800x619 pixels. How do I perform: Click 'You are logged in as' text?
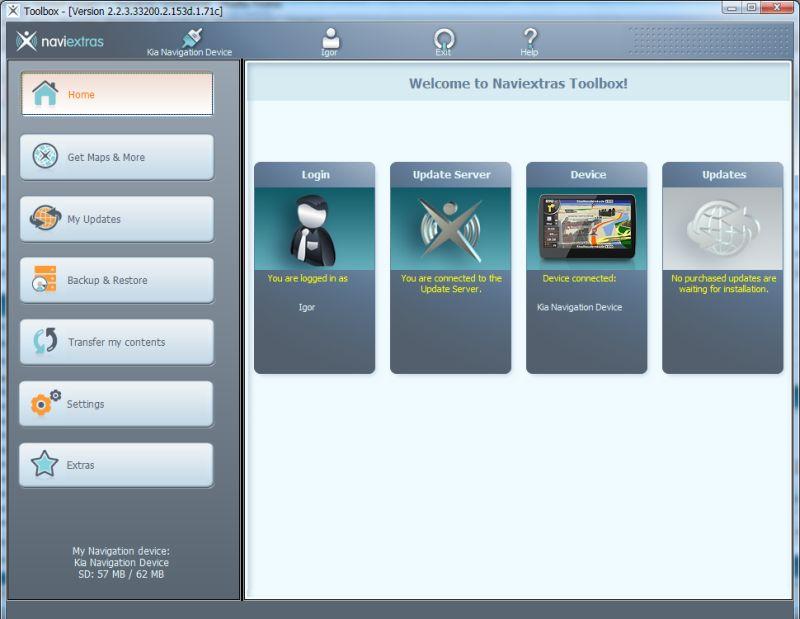click(307, 278)
